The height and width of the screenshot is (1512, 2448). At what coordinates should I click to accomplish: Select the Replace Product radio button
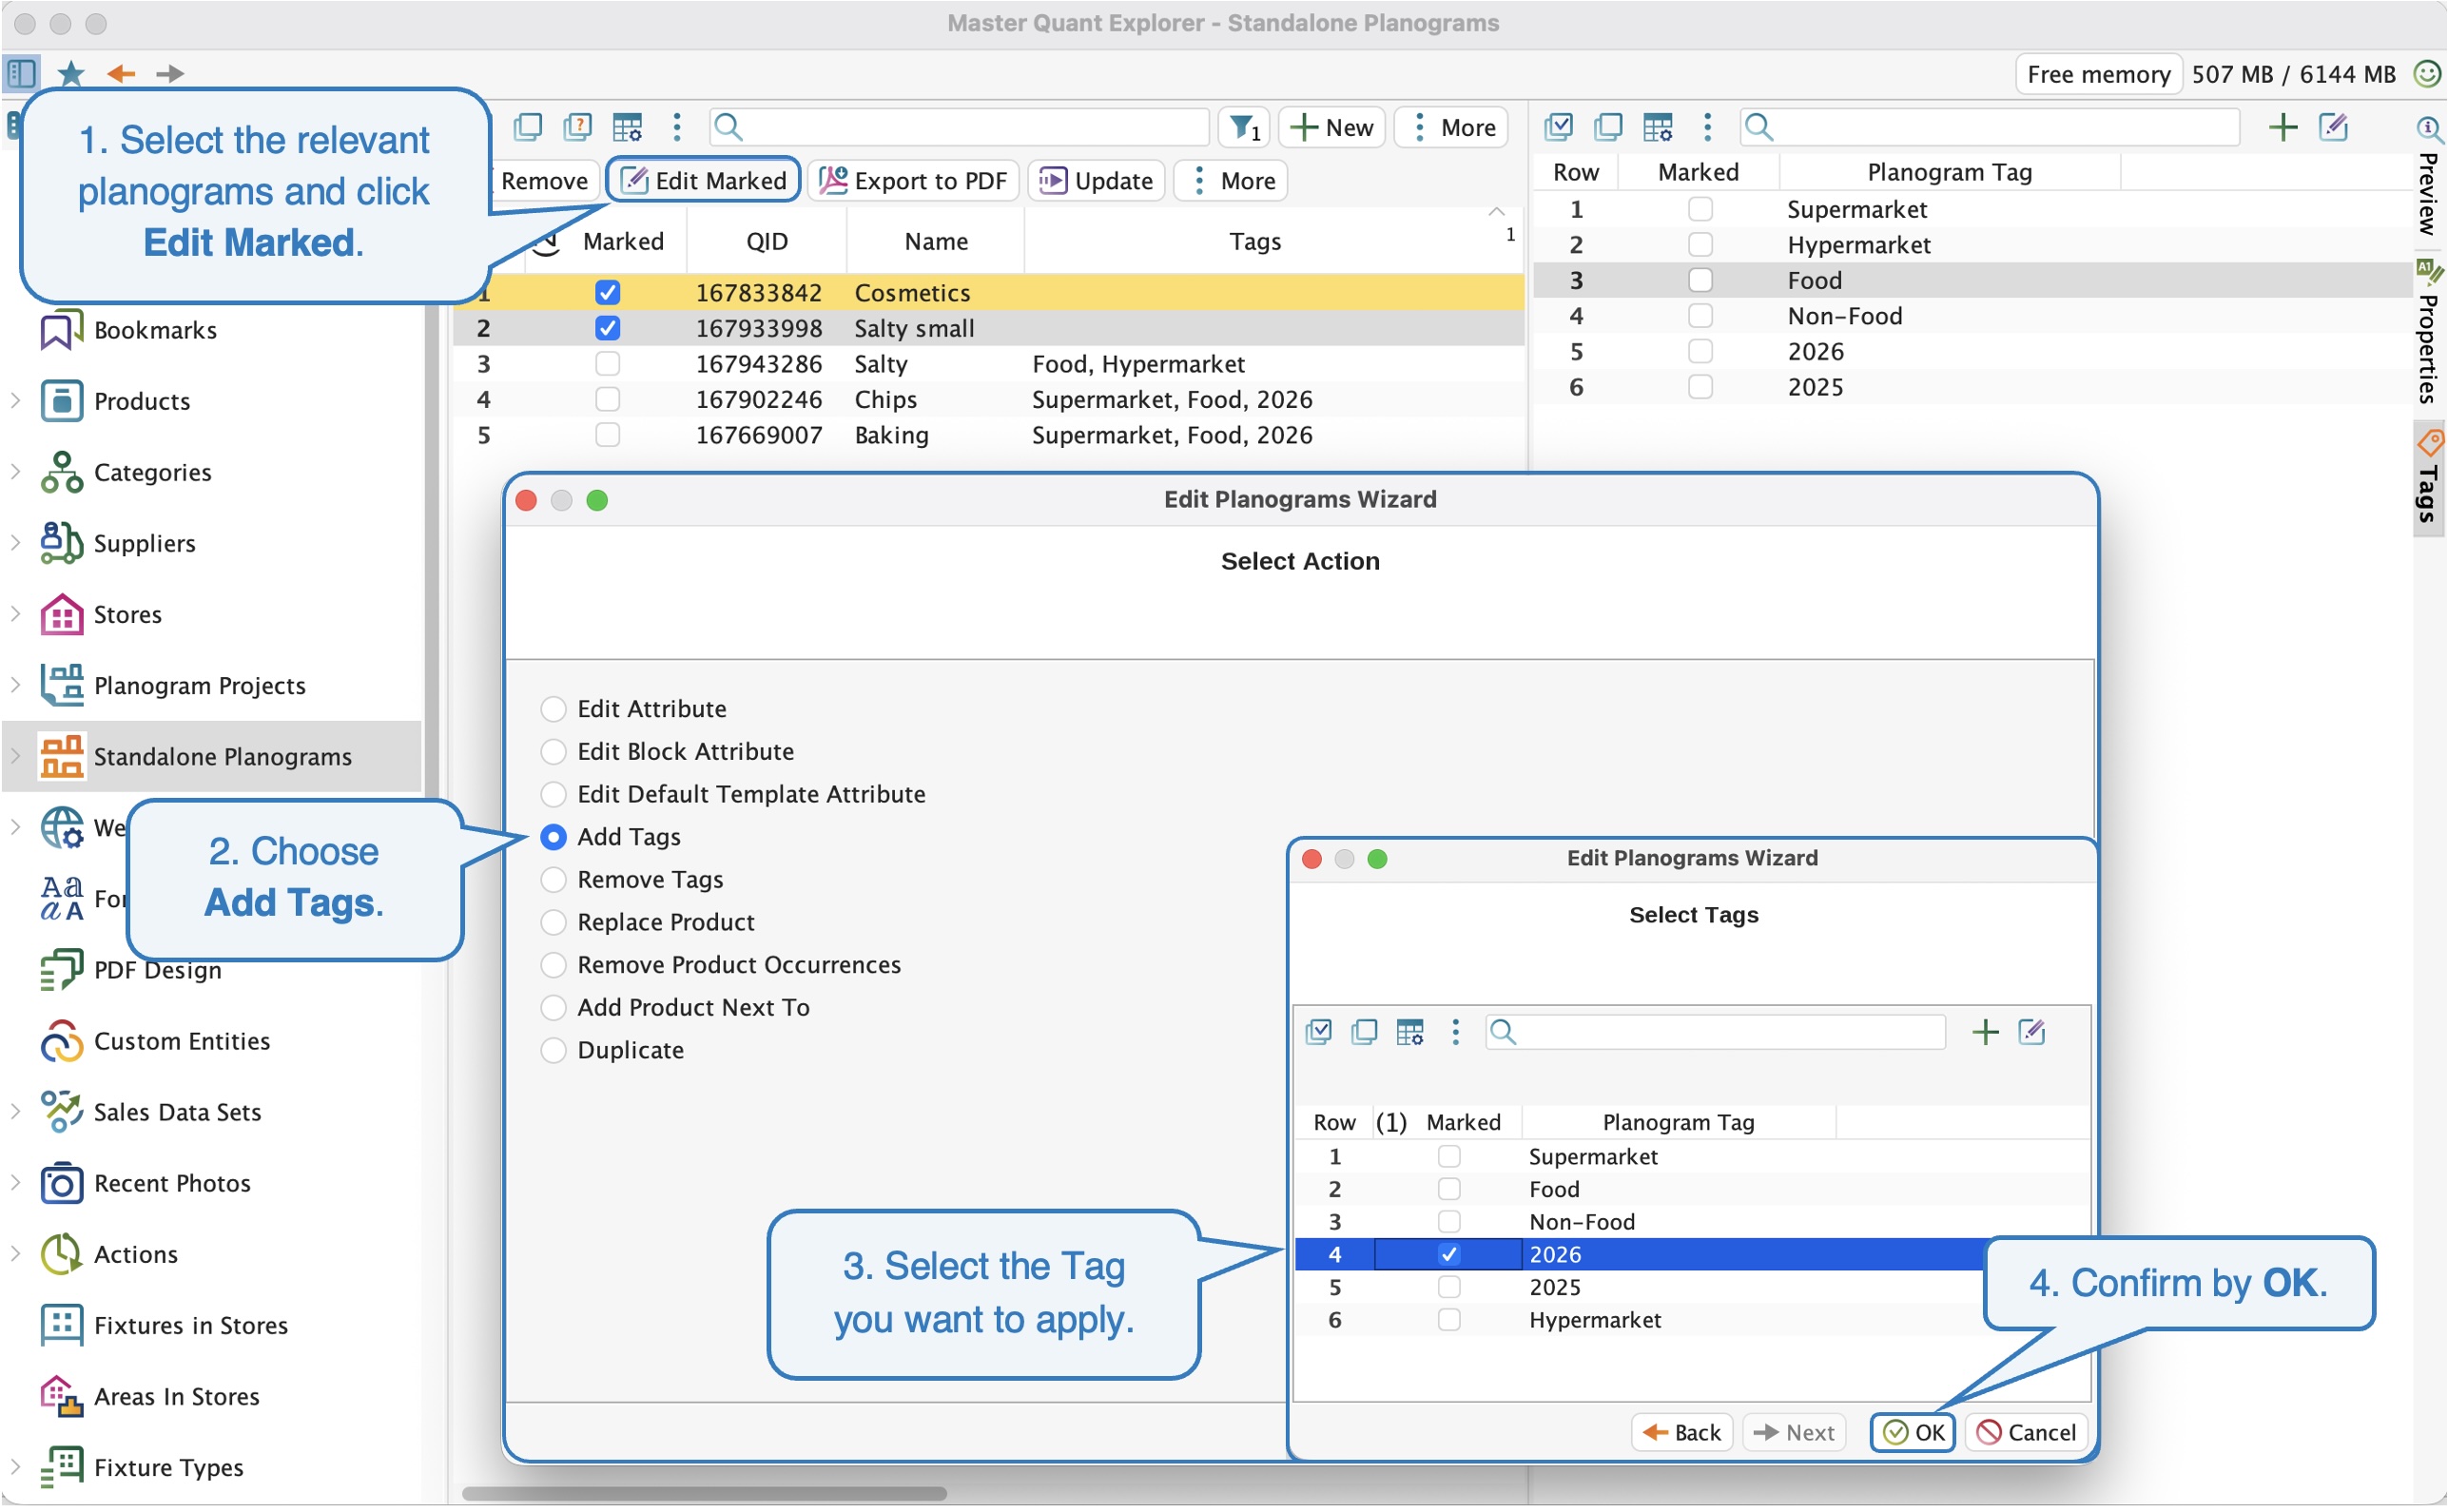[553, 922]
